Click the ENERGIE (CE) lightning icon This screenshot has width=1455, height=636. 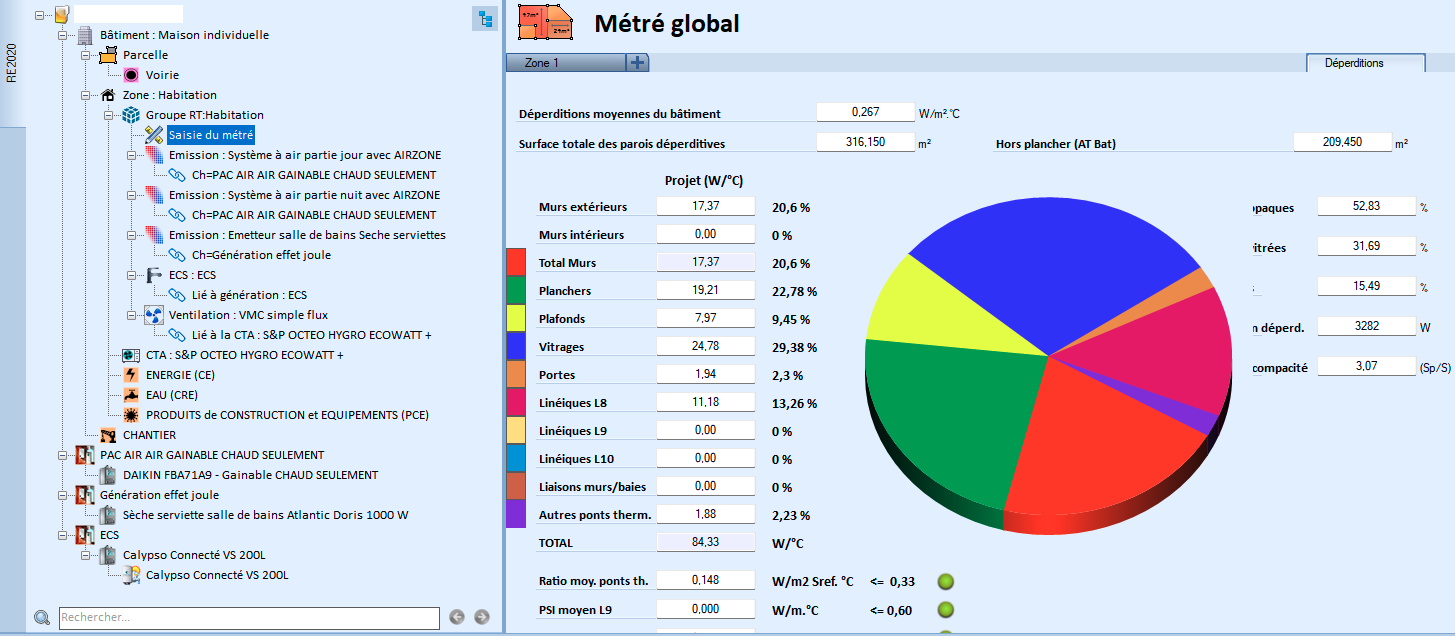click(x=131, y=375)
